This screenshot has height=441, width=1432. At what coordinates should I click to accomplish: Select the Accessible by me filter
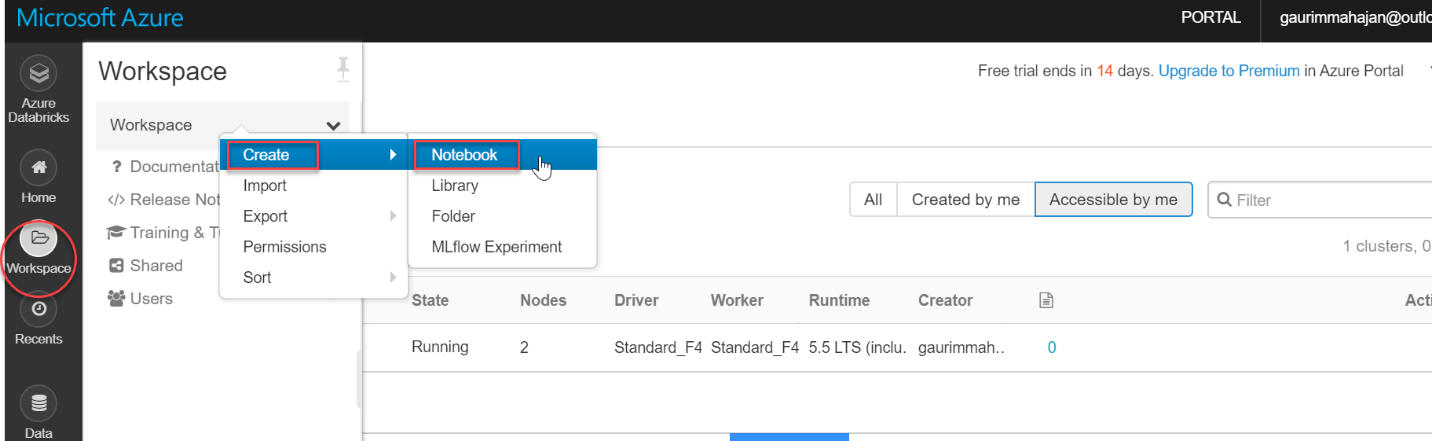pyautogui.click(x=1113, y=200)
